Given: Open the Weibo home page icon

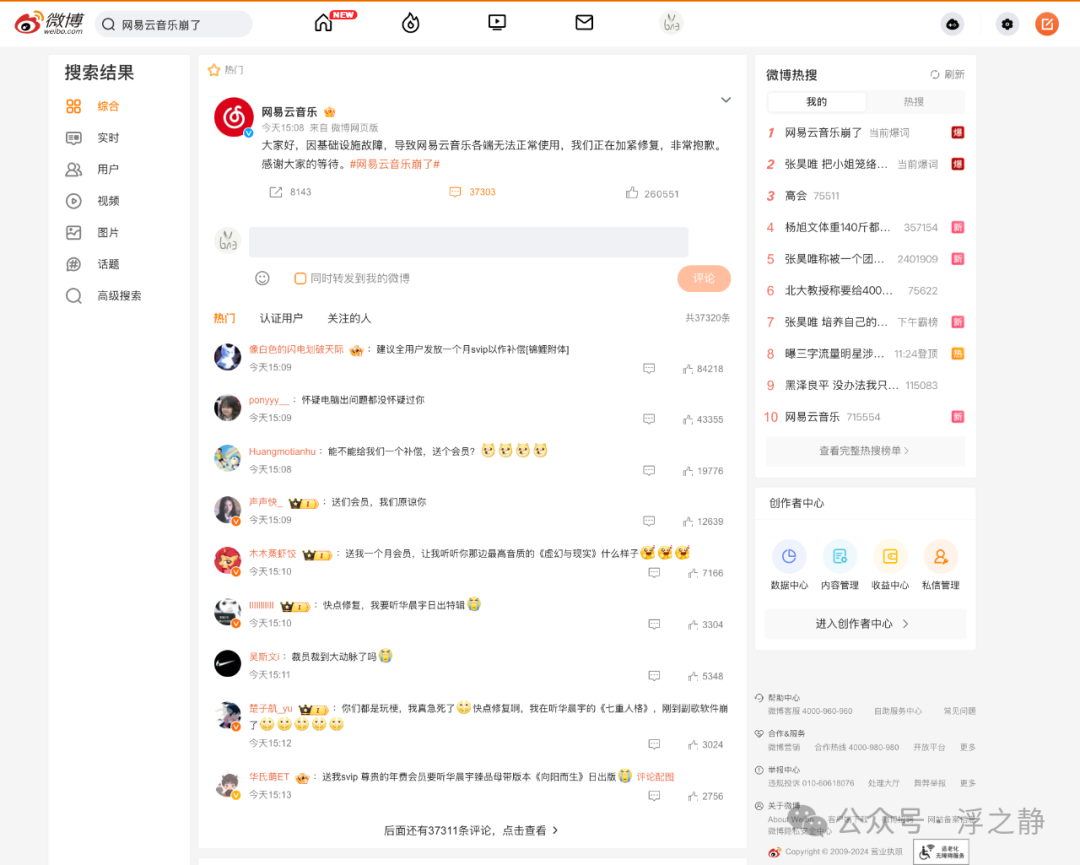Looking at the screenshot, I should tap(323, 23).
